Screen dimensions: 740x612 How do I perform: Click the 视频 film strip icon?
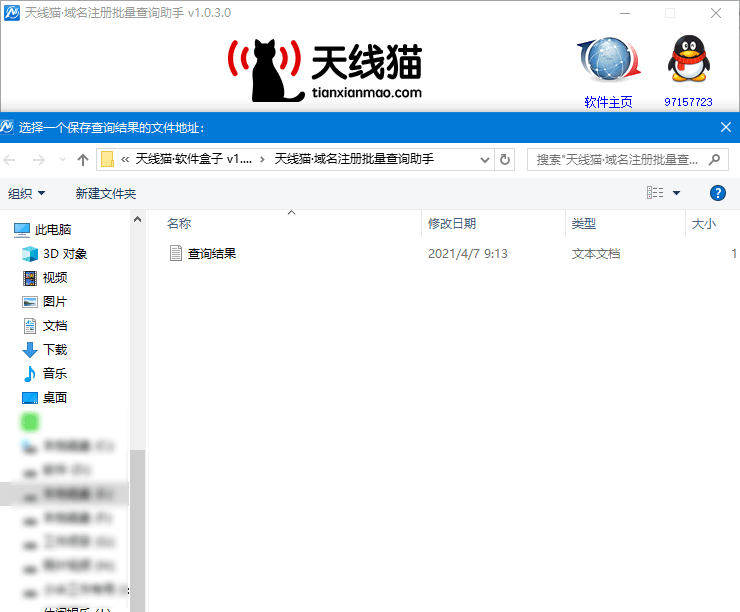click(x=30, y=278)
